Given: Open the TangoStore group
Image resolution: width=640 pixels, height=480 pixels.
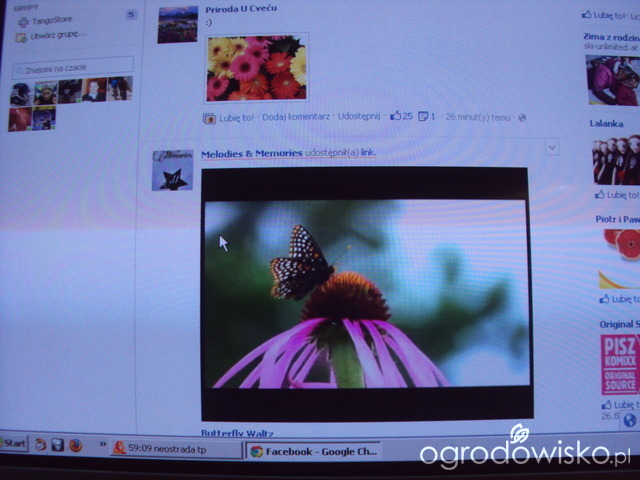Looking at the screenshot, I should (x=52, y=20).
